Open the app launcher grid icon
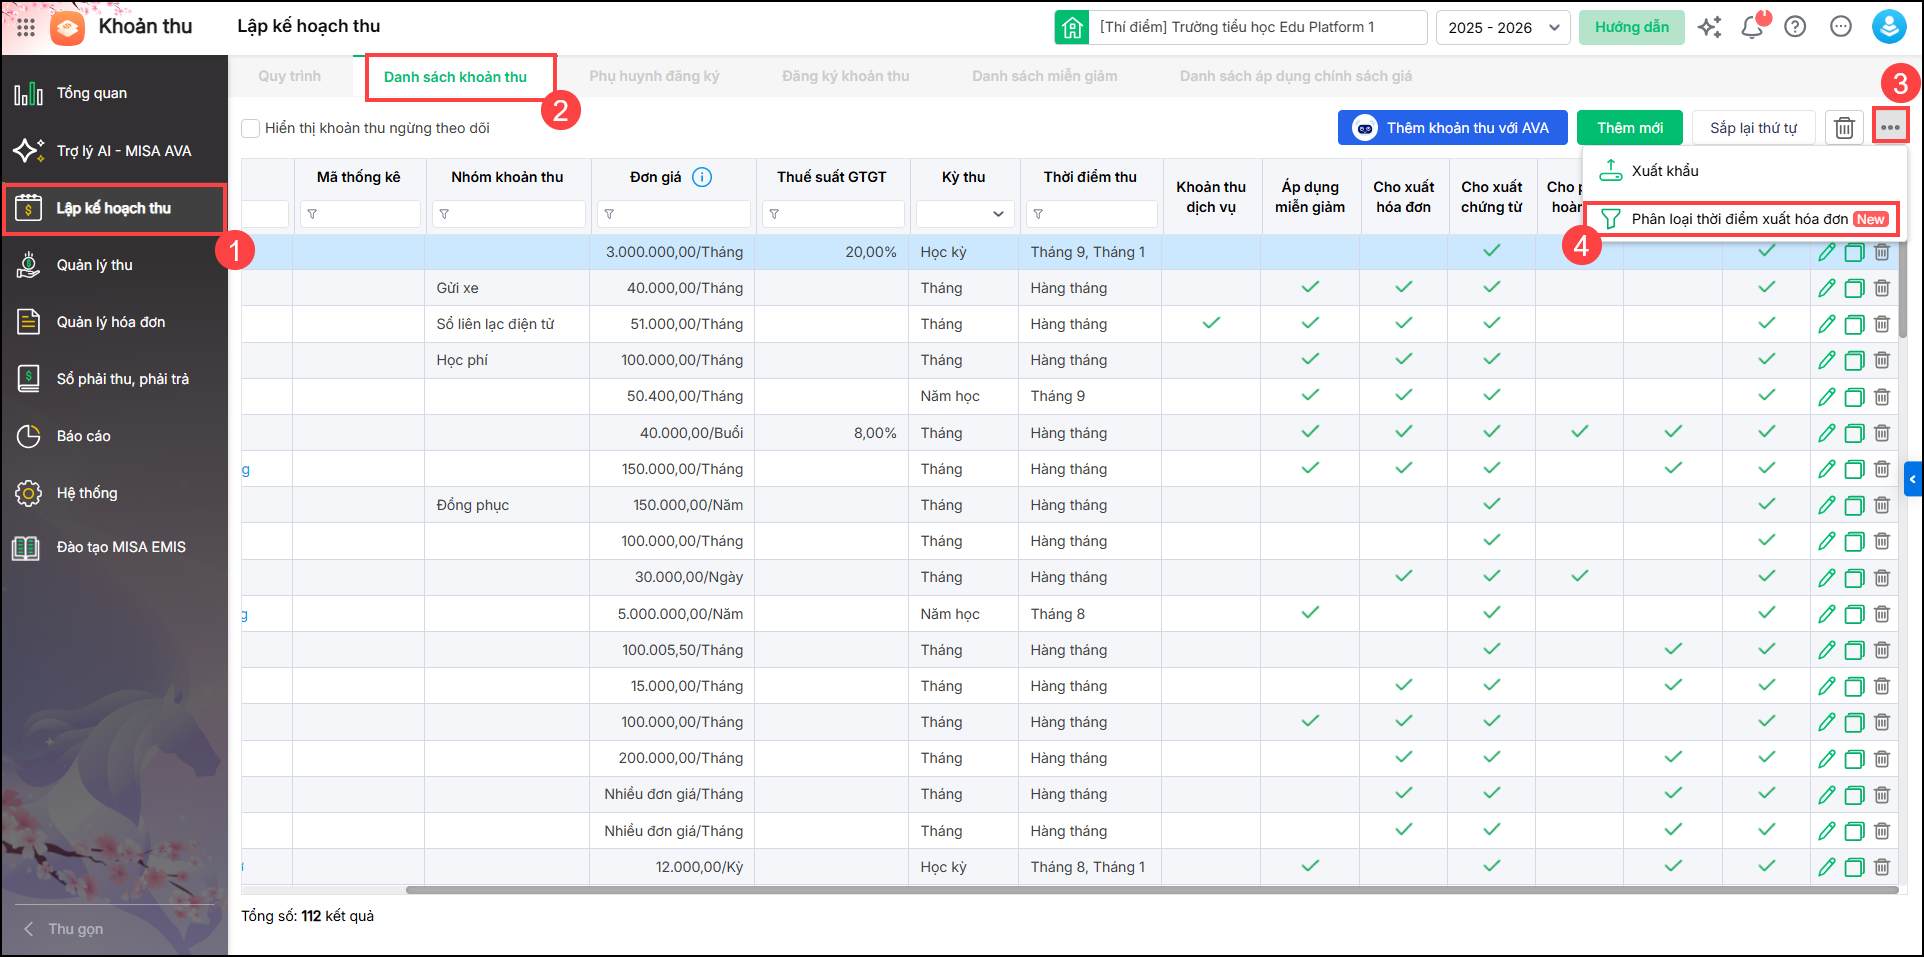 [26, 27]
